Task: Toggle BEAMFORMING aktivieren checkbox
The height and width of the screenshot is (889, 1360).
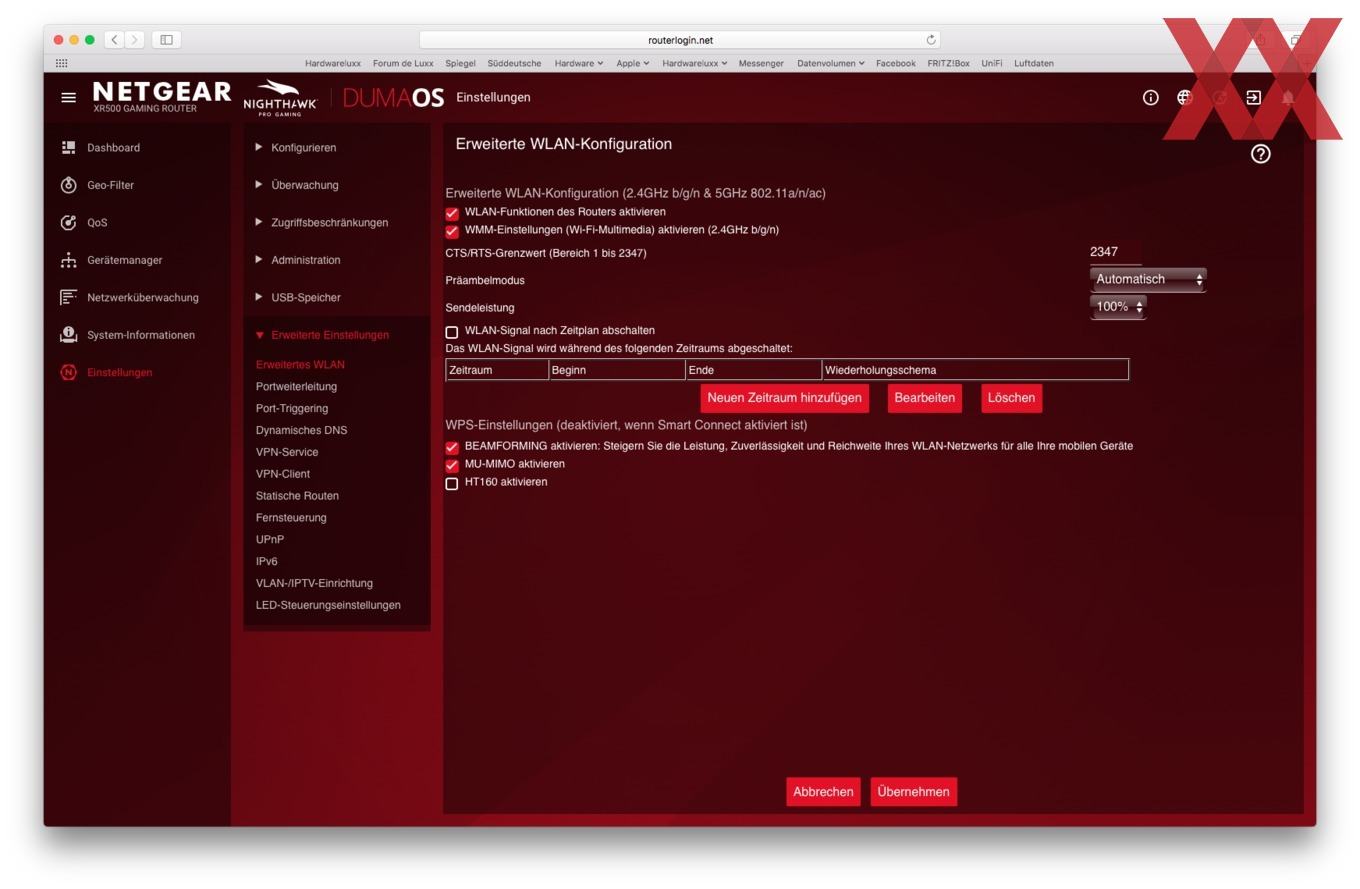Action: tap(452, 447)
